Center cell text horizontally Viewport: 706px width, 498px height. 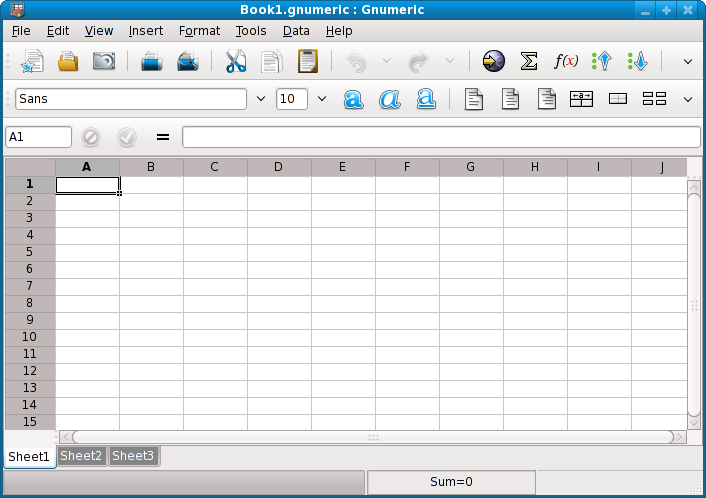click(x=510, y=99)
